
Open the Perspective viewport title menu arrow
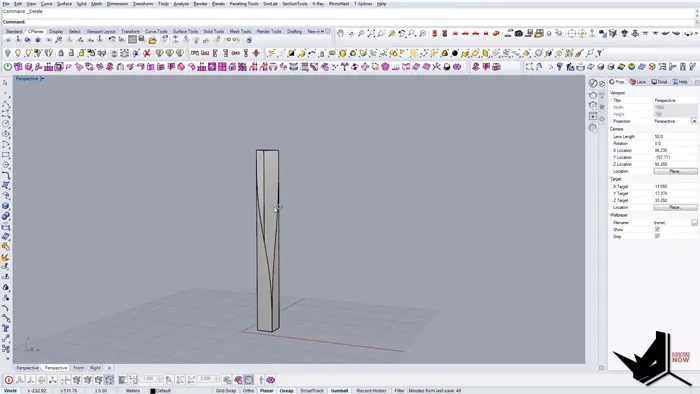point(42,79)
